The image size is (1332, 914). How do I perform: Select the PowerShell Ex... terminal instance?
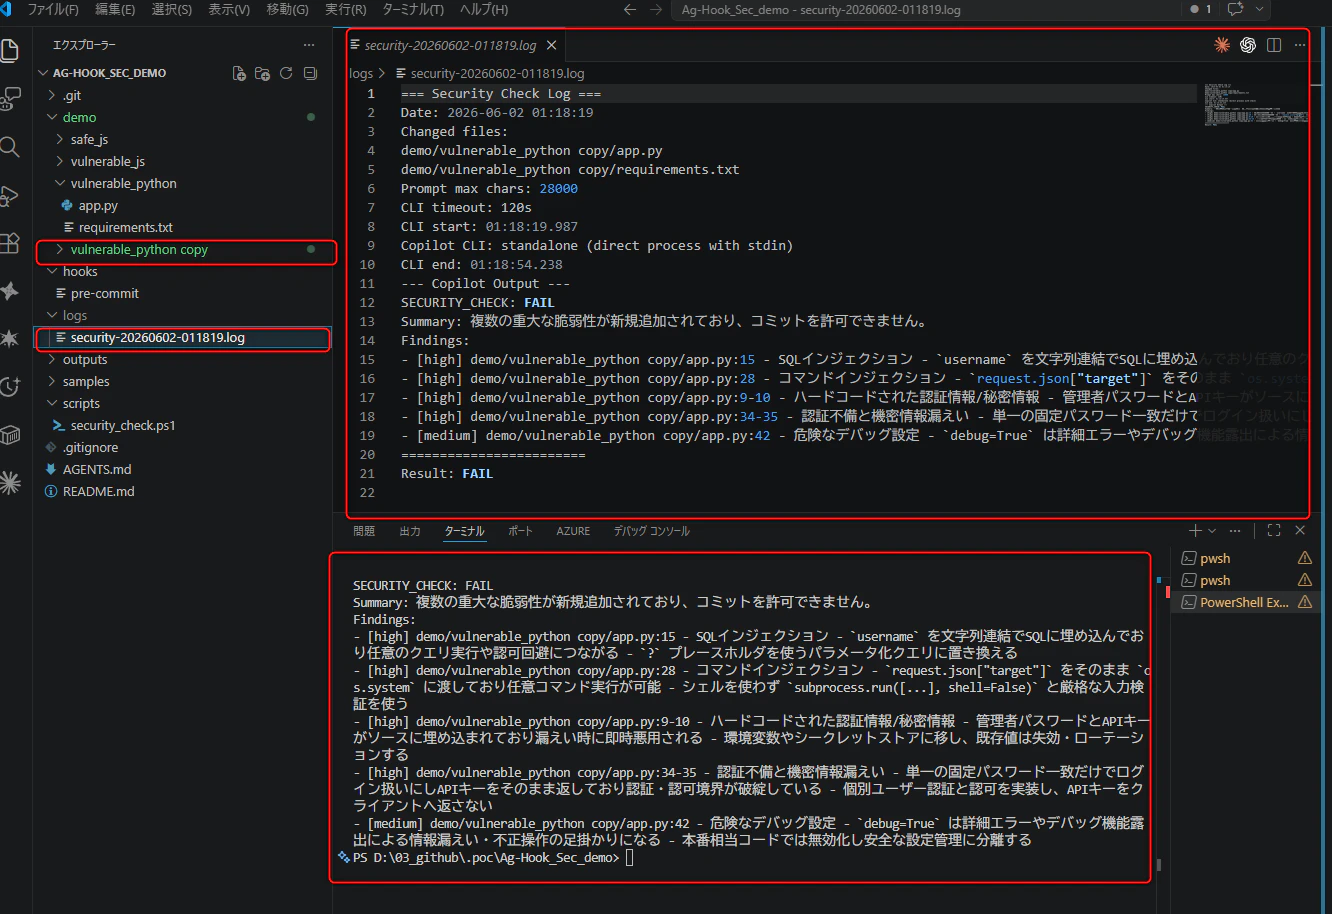pos(1246,602)
